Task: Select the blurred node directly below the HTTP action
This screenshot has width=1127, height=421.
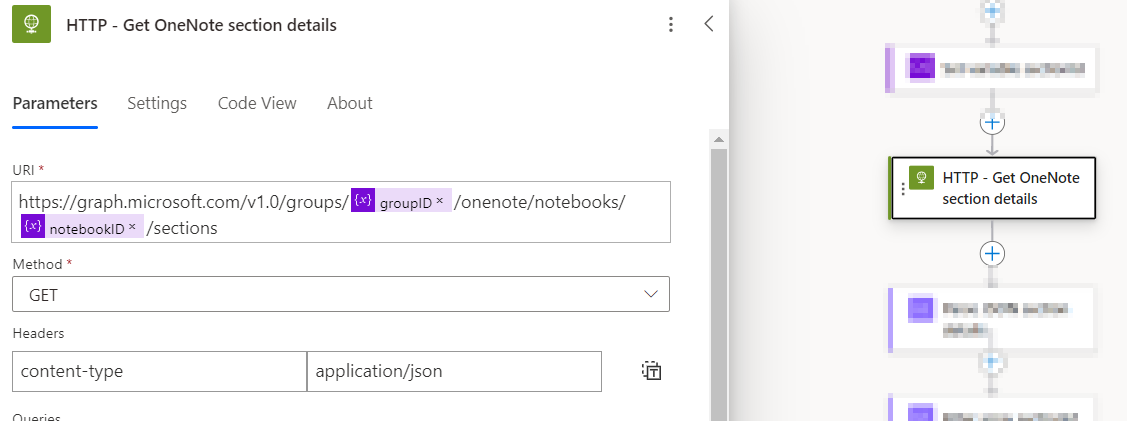Action: (x=992, y=320)
